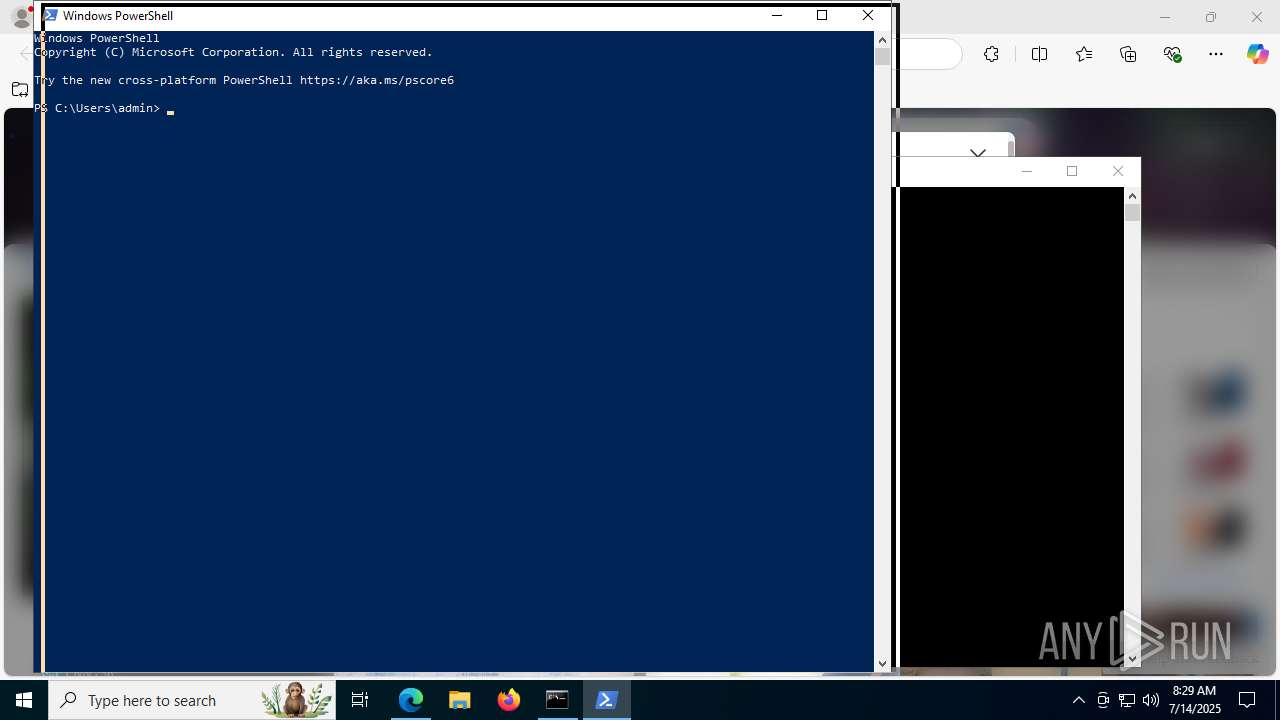
Task: Minimize the Edge browser window
Action: (1165, 17)
